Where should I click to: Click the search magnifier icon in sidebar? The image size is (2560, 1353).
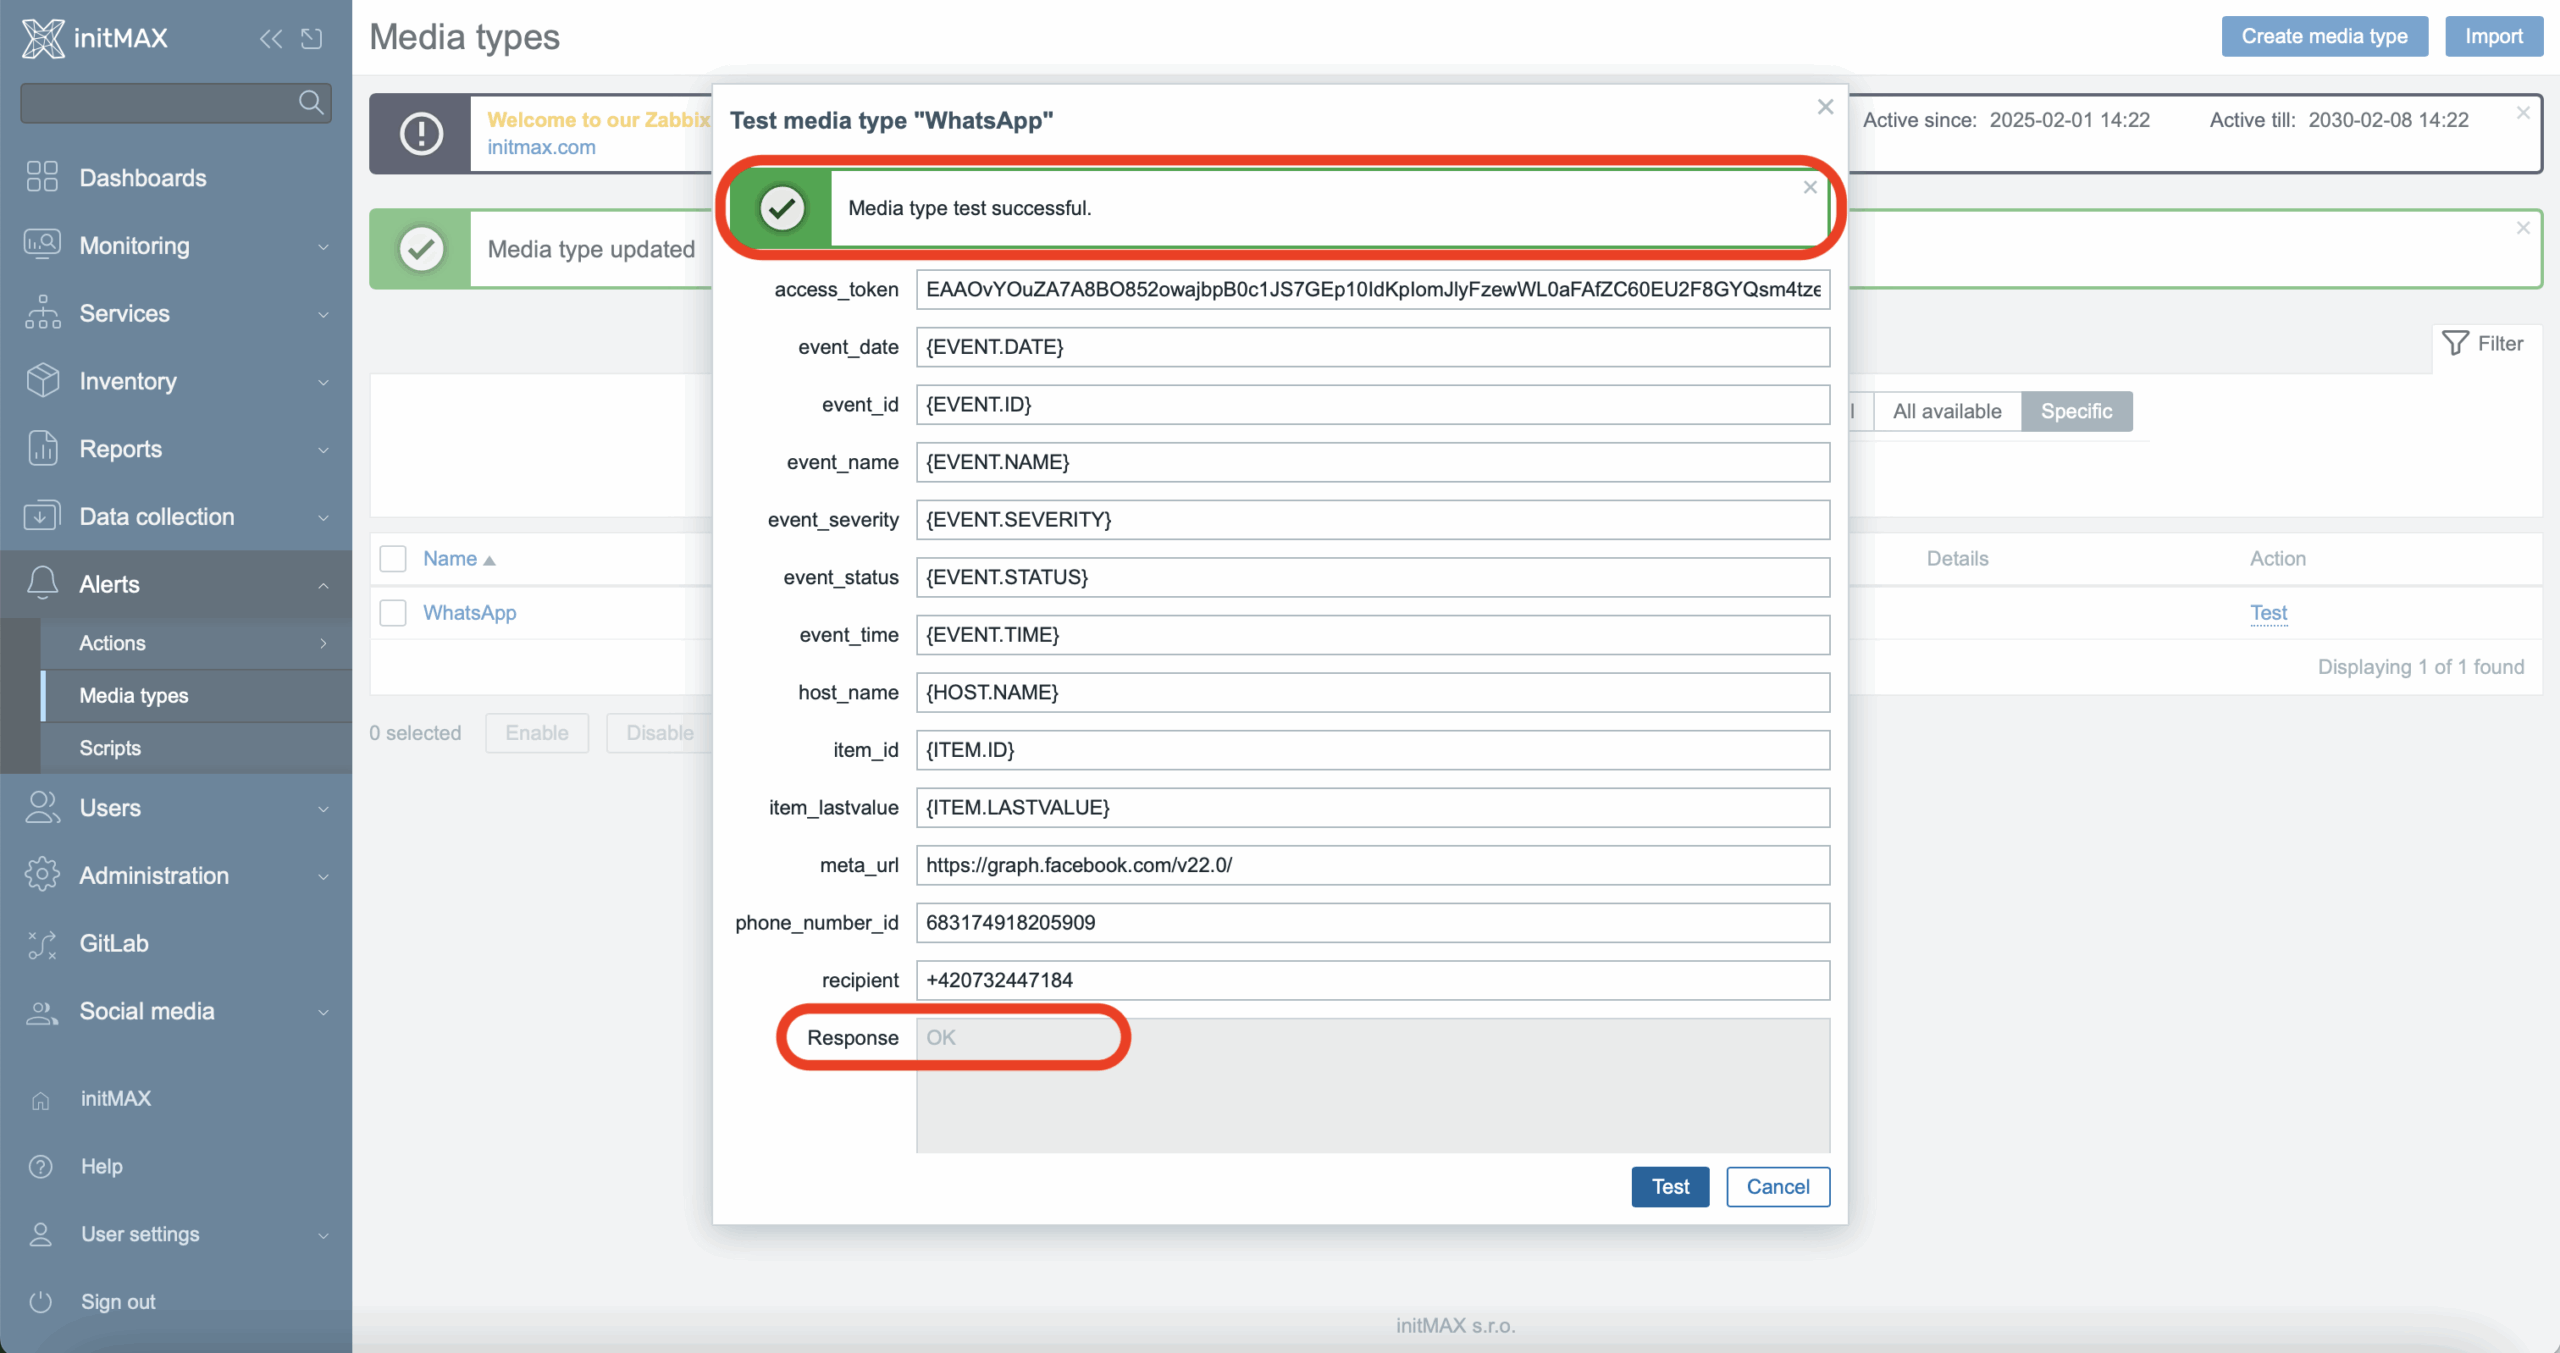311,102
